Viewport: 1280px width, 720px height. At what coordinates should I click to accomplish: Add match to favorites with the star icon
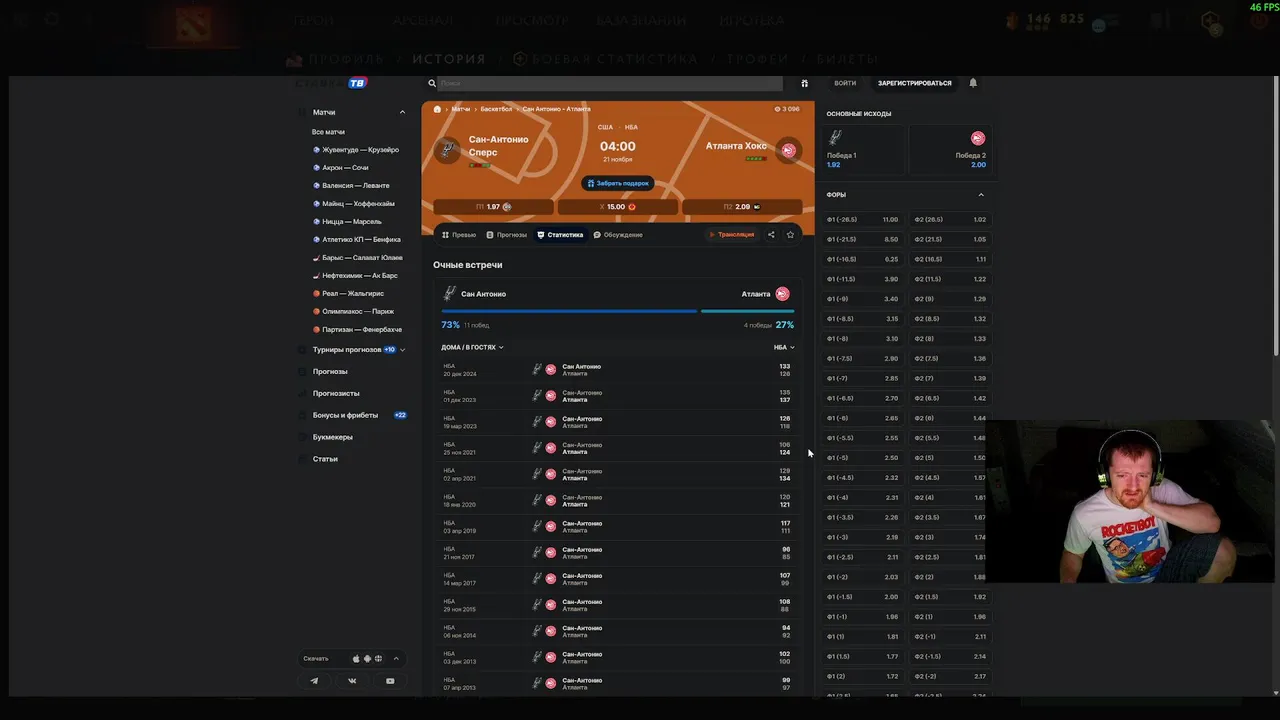(790, 235)
